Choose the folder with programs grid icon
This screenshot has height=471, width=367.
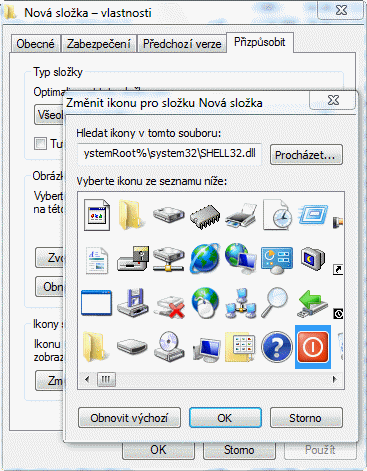click(240, 347)
